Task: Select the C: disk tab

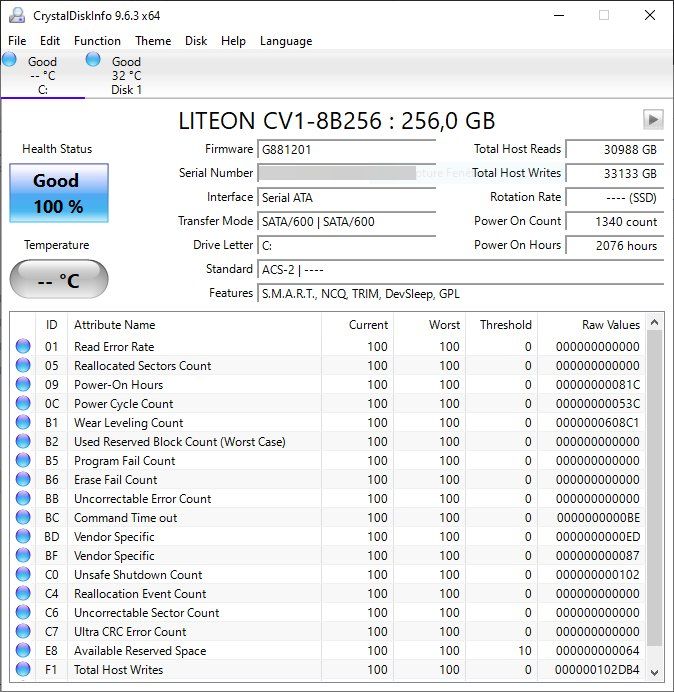Action: pos(42,75)
